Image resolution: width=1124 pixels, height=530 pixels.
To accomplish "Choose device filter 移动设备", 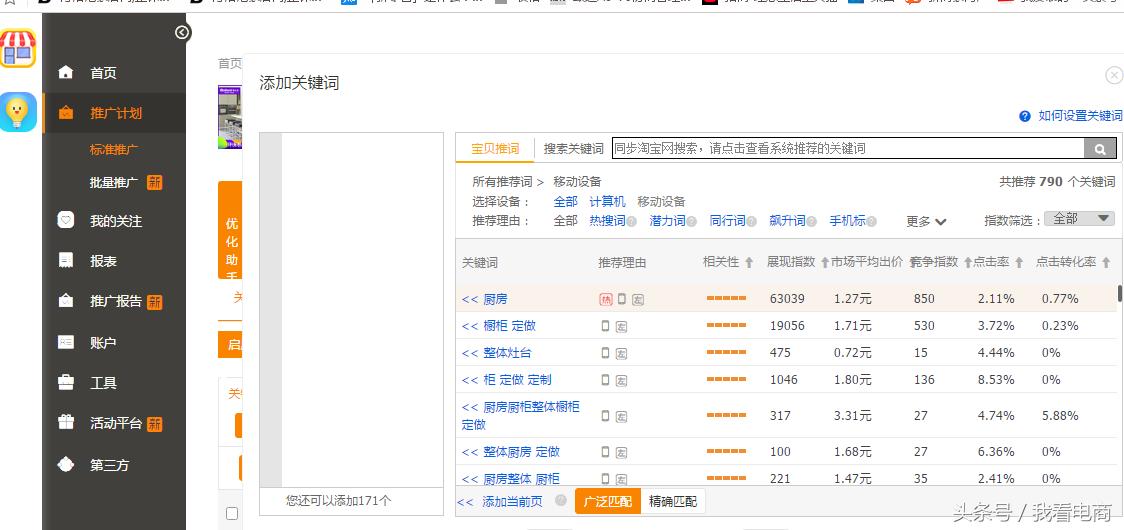I will pos(661,202).
